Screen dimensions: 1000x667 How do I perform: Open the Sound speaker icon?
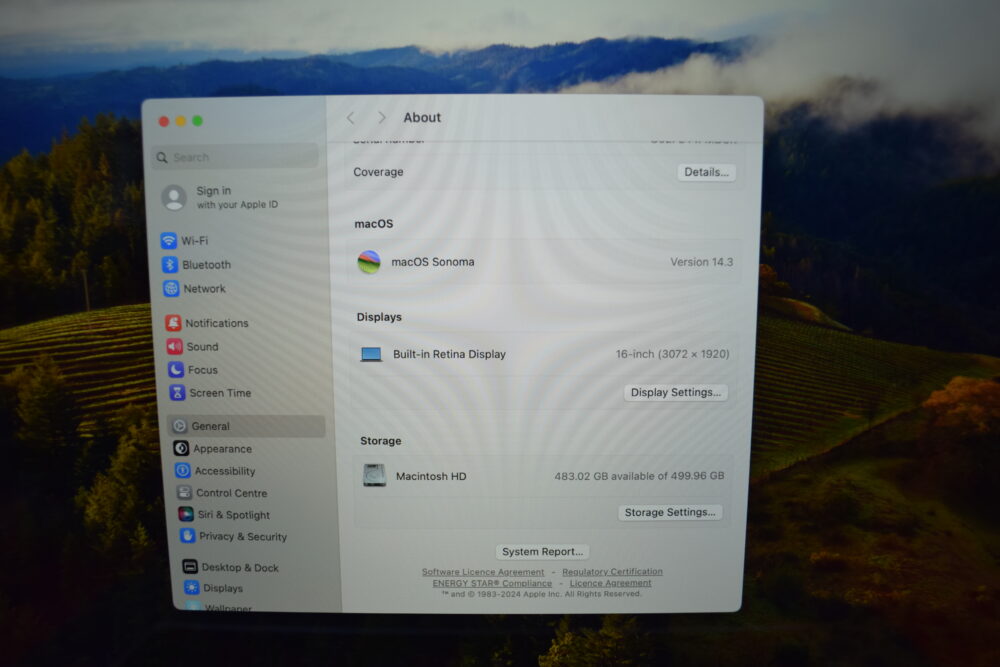coord(174,346)
